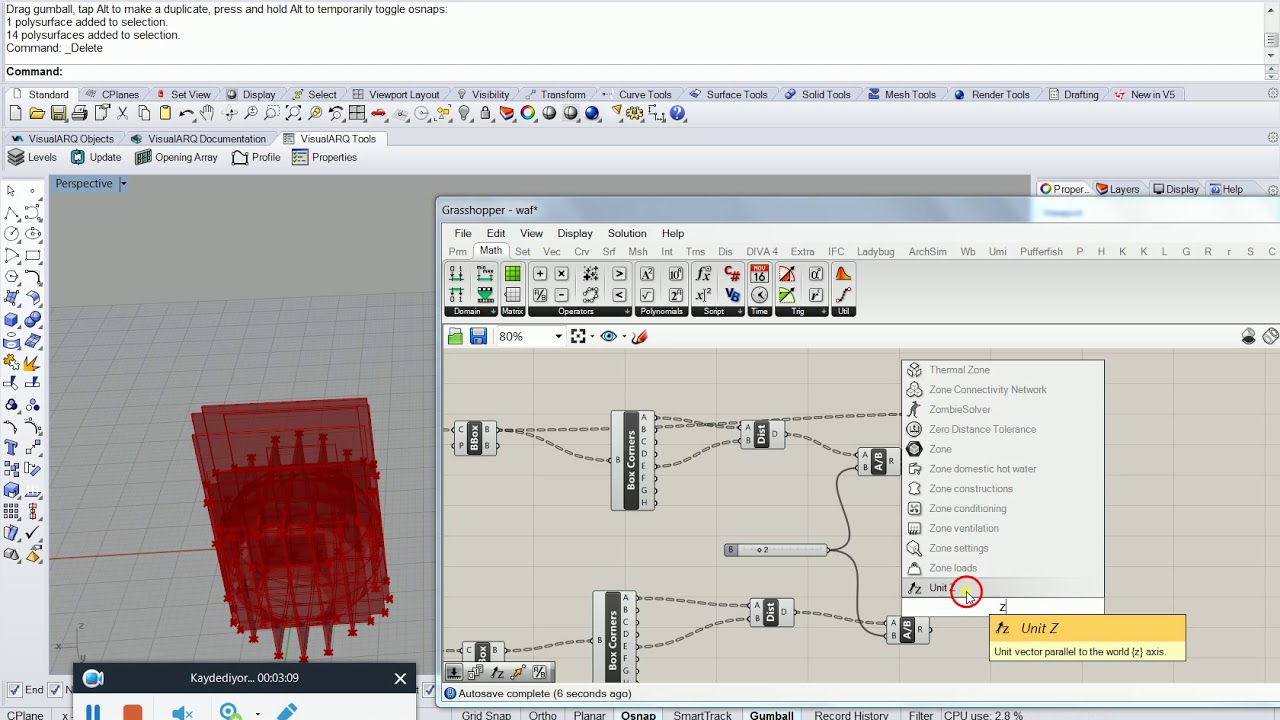The image size is (1280, 720).
Task: Click the Addition operator component icon
Action: 540,274
